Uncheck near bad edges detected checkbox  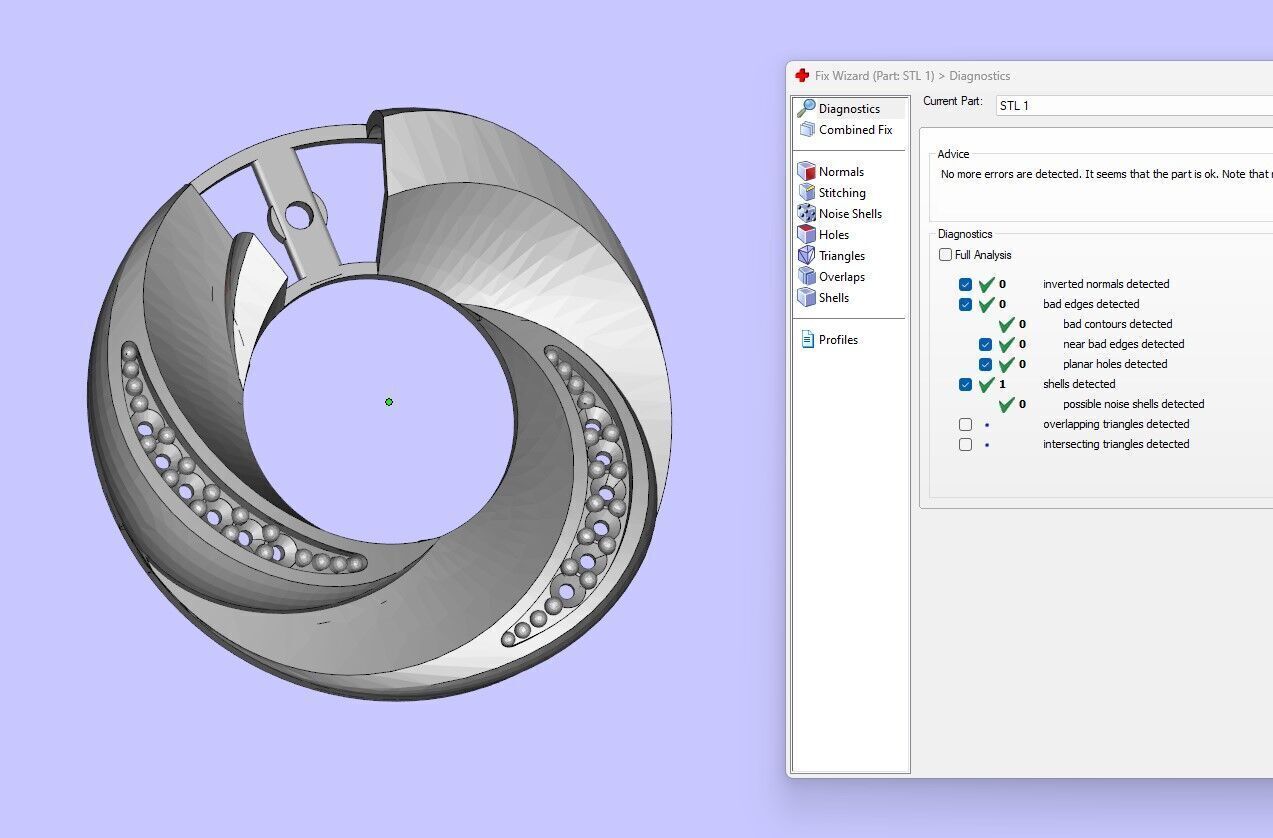pos(985,344)
